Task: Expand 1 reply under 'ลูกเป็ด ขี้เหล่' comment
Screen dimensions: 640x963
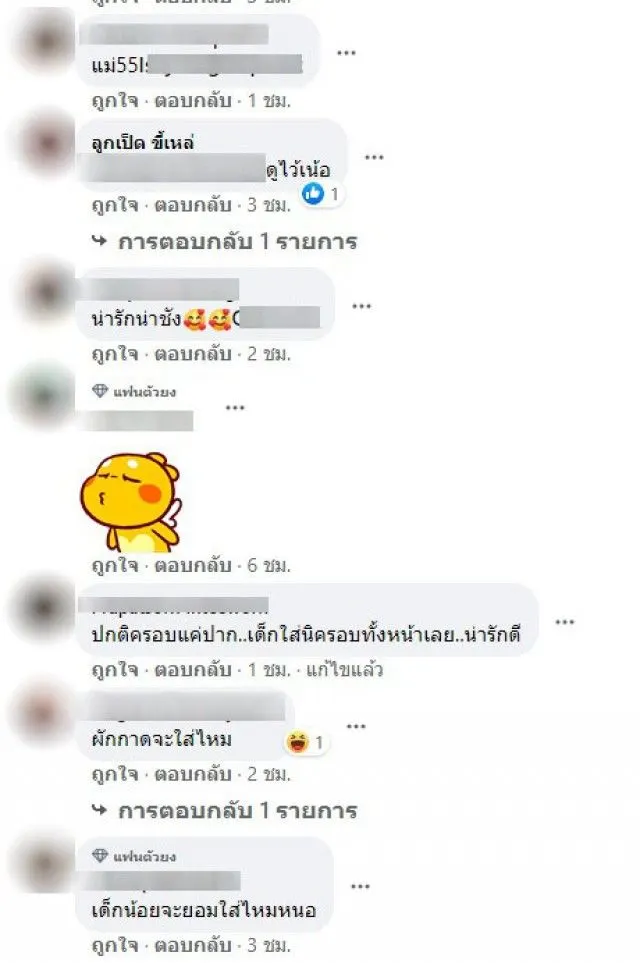Action: pos(225,241)
